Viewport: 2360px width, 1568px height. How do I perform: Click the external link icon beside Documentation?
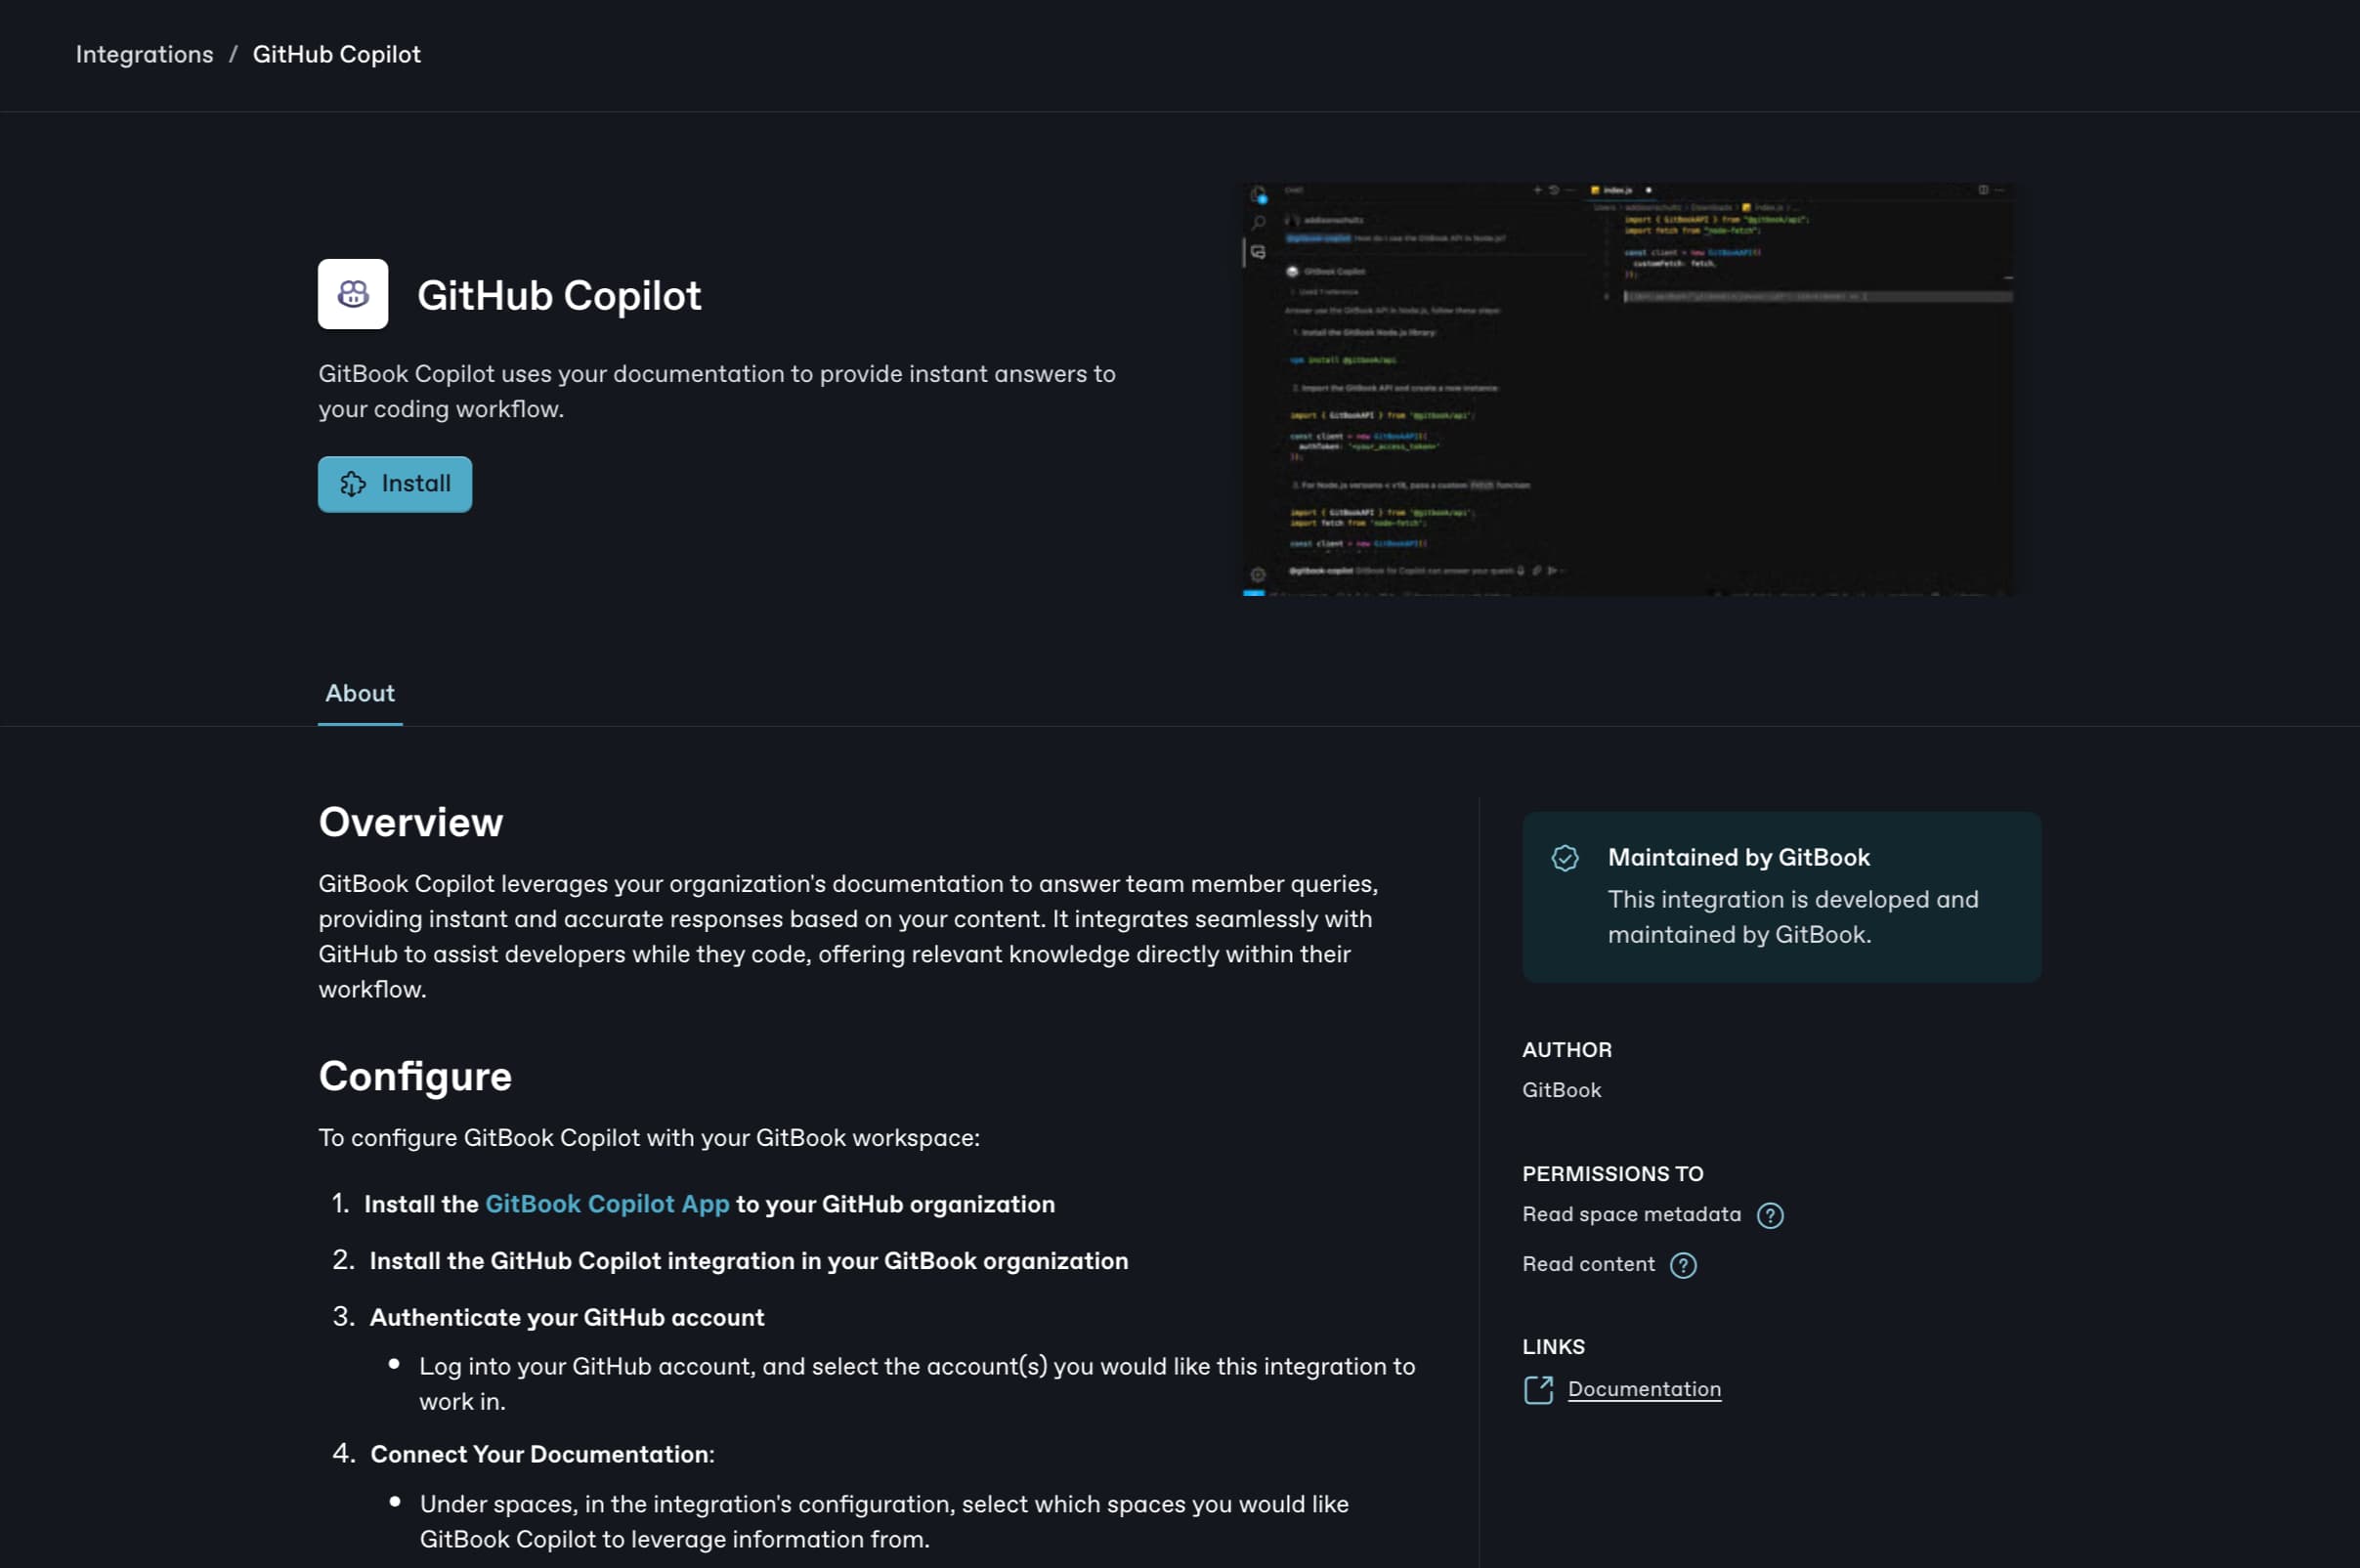1538,1390
